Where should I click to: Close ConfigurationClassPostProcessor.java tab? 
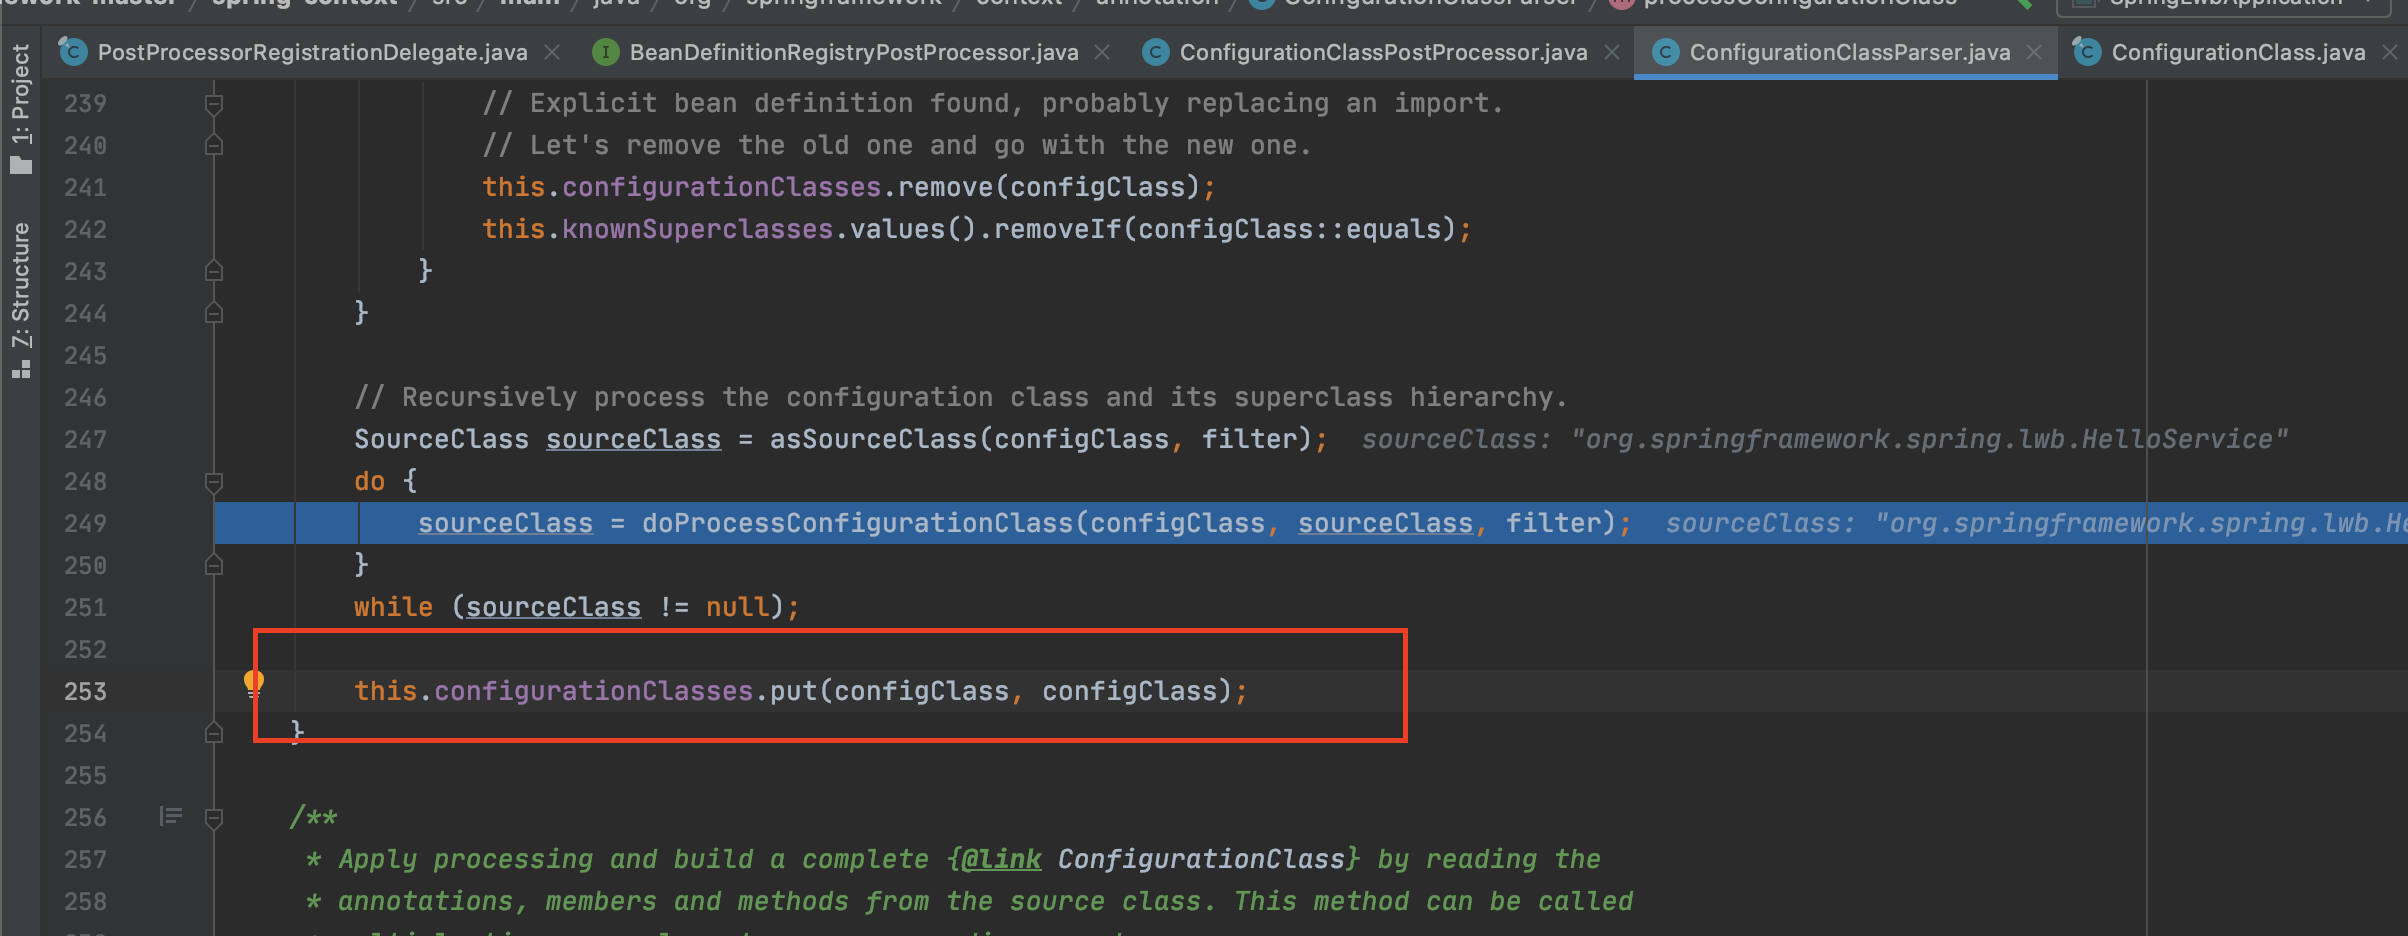(1612, 52)
